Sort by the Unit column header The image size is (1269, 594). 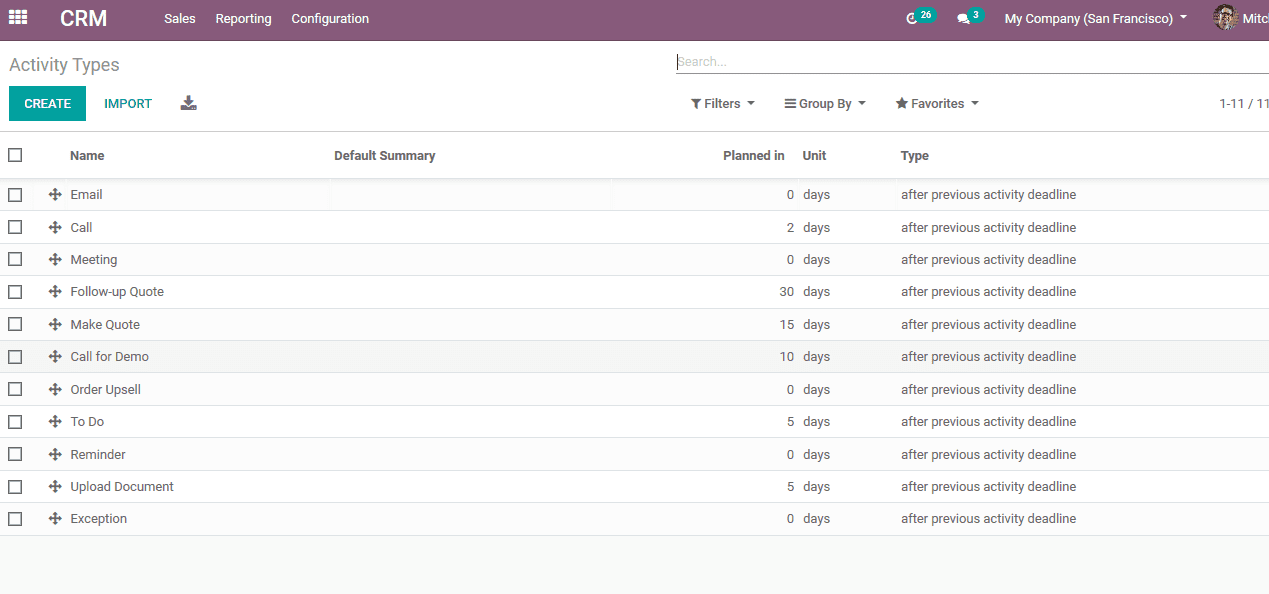tap(814, 156)
